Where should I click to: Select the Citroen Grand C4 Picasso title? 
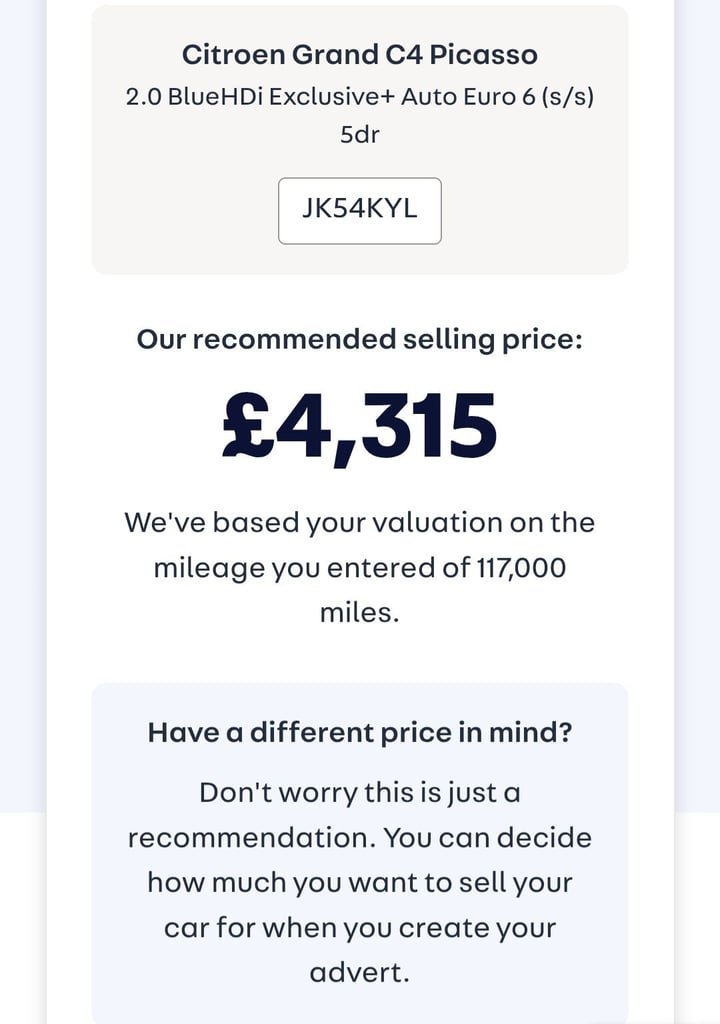pyautogui.click(x=359, y=54)
